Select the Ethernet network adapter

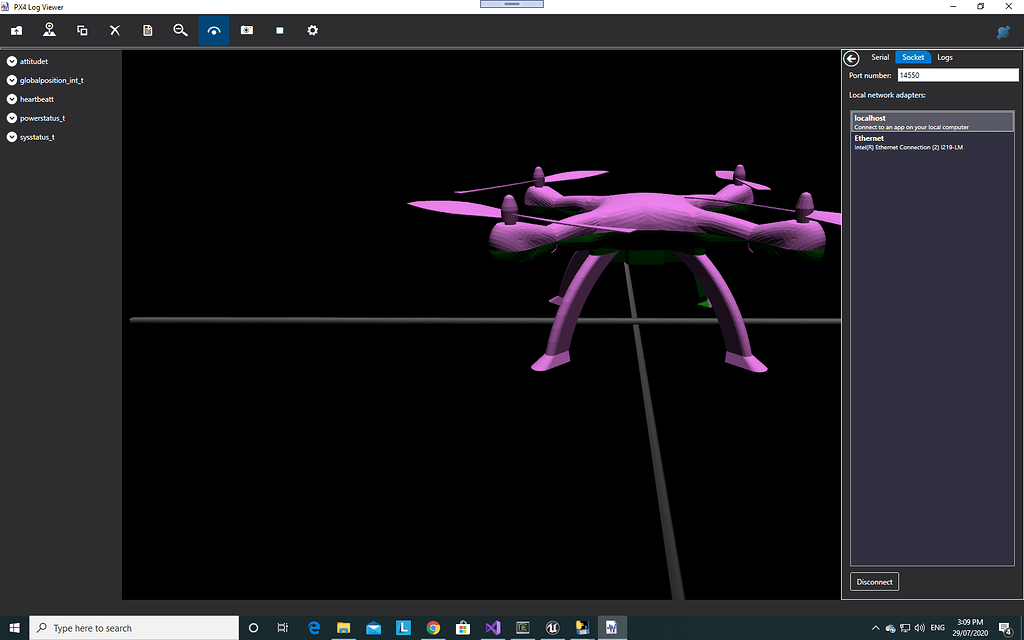931,141
